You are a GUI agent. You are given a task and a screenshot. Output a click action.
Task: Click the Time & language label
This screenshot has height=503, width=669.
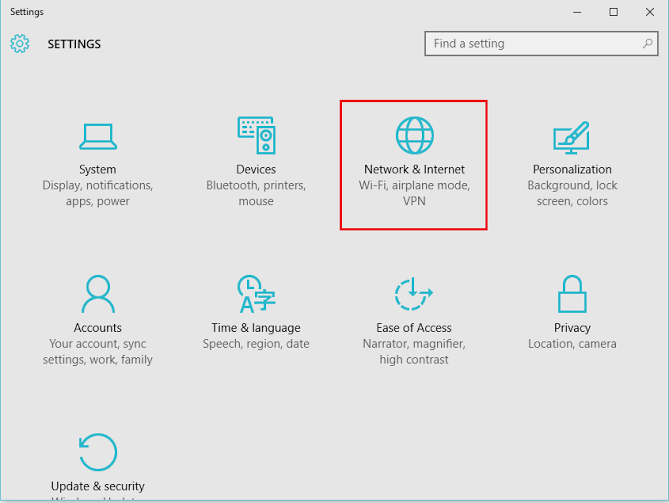[x=256, y=328]
